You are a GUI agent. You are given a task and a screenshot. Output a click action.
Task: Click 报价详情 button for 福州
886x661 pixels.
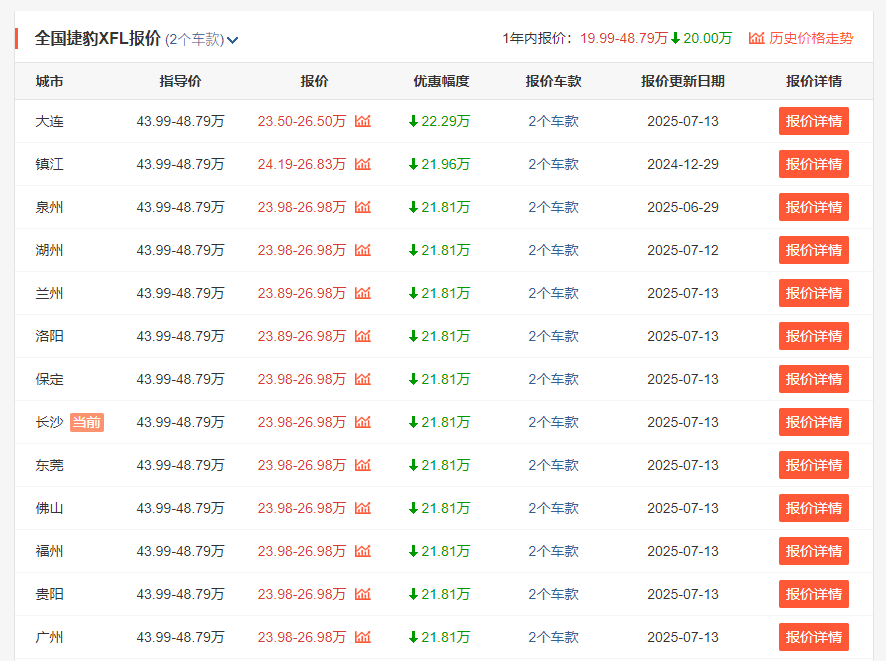(814, 550)
